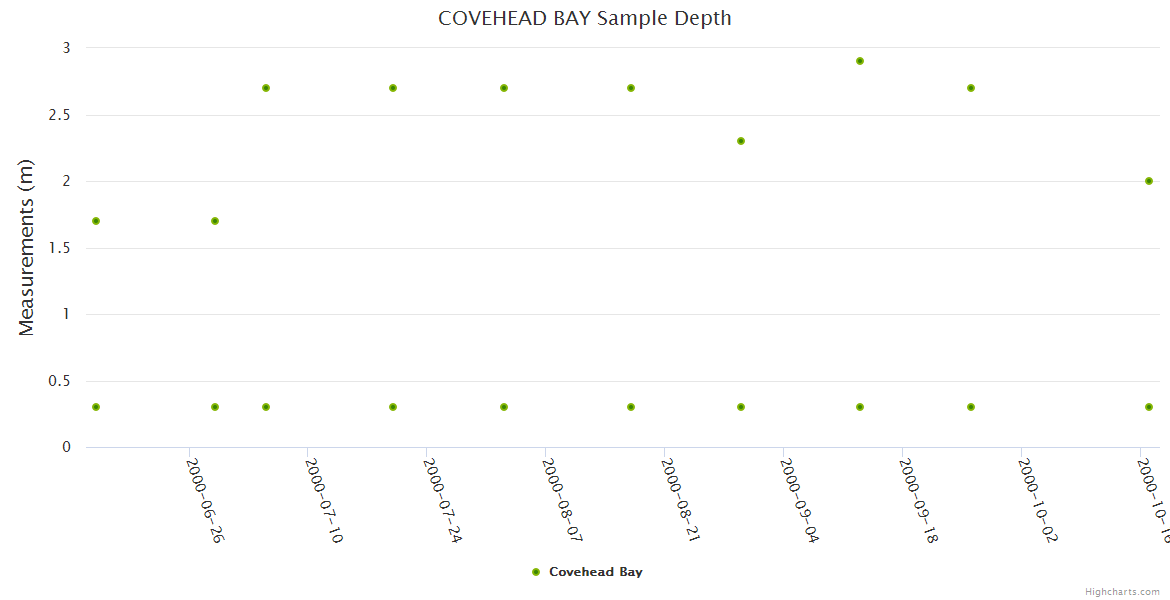This screenshot has height=600, width=1170.
Task: Click the COVEHEAD BAY Sample Depth title
Action: click(x=584, y=18)
